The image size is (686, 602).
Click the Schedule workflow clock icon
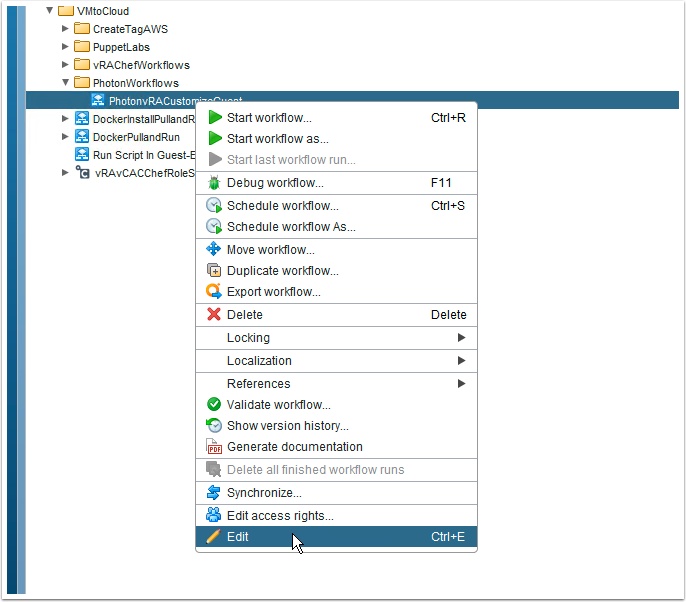pyautogui.click(x=214, y=206)
